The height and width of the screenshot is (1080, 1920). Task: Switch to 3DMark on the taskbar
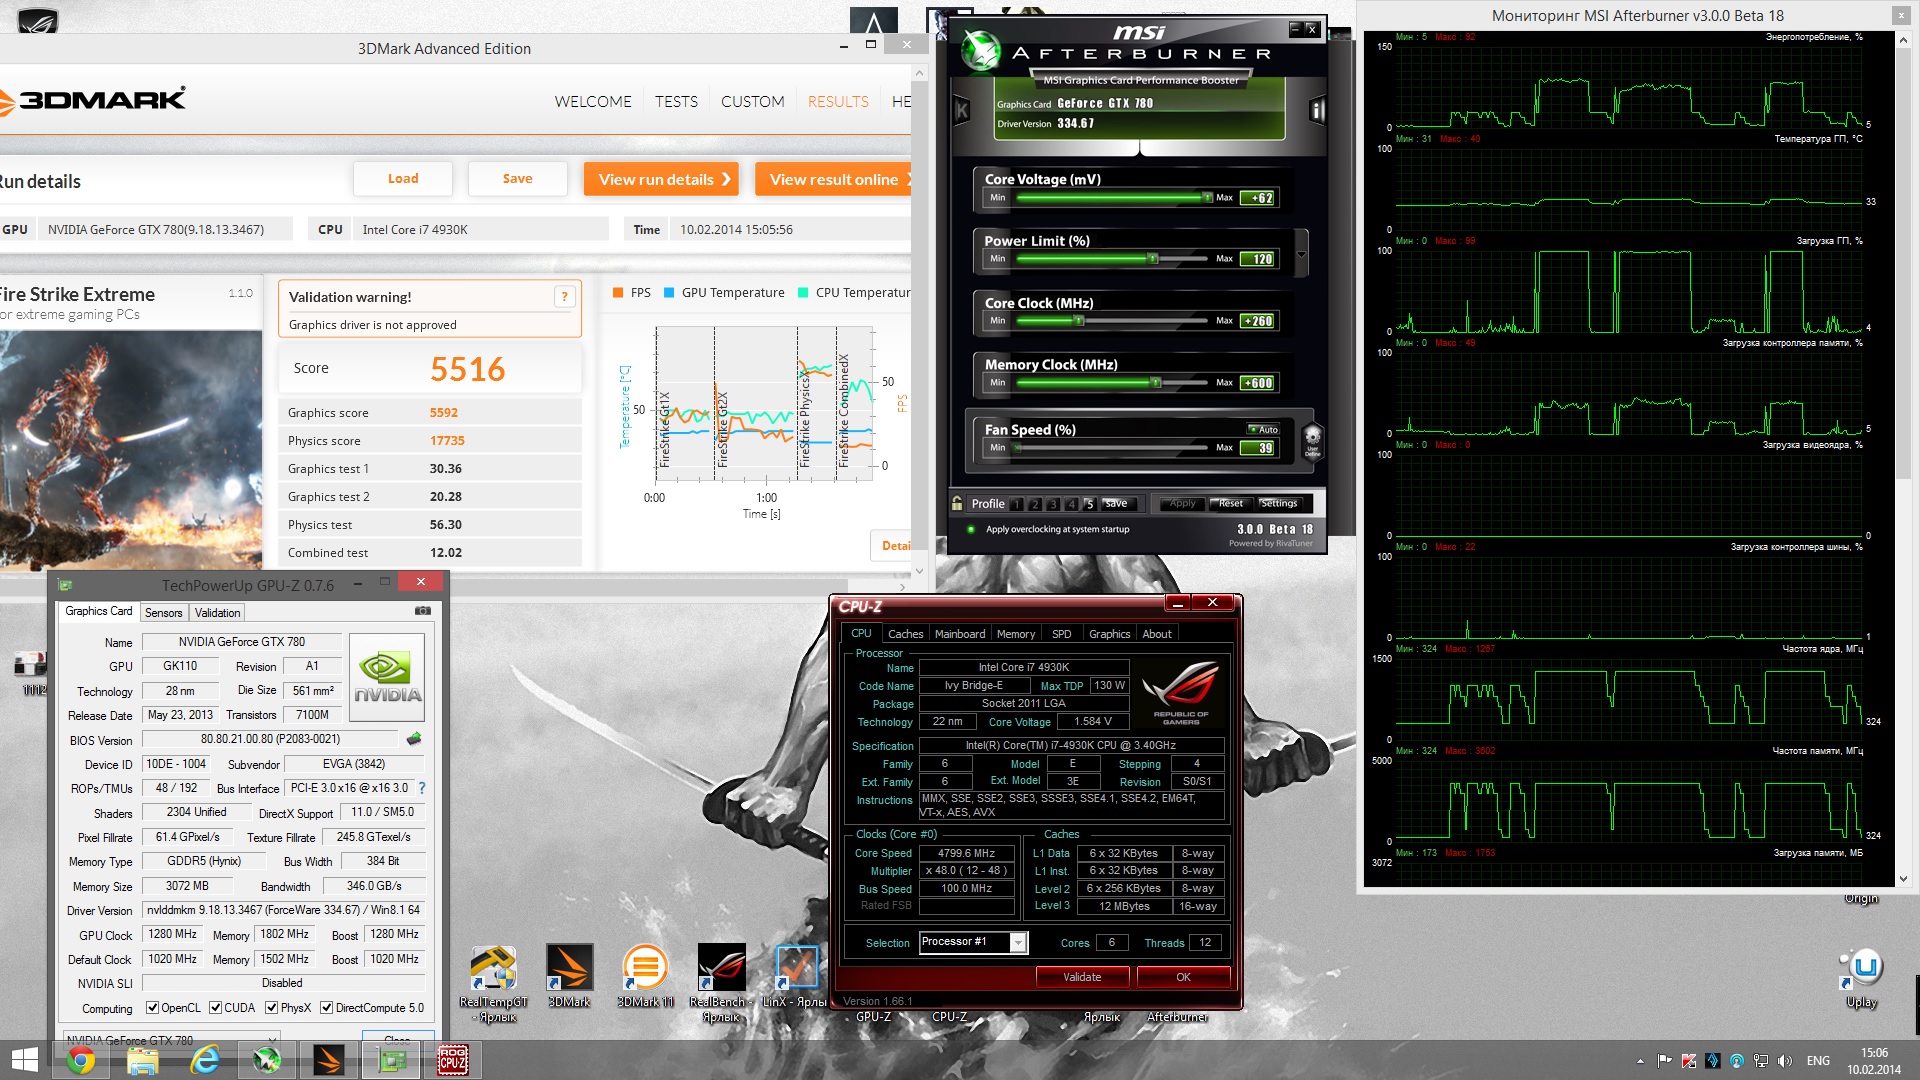tap(329, 1060)
